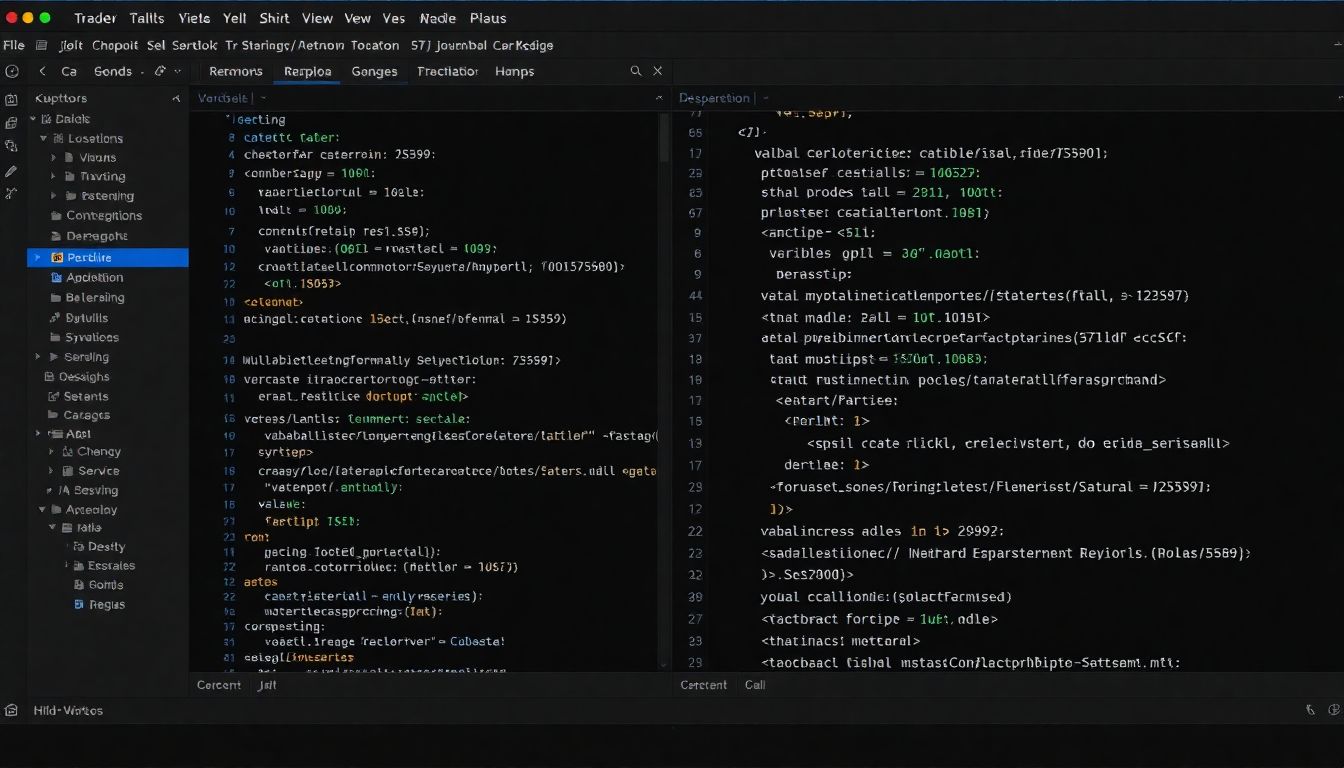Screen dimensions: 1344x768
Task: Switch to the Remons tab
Action: (235, 71)
